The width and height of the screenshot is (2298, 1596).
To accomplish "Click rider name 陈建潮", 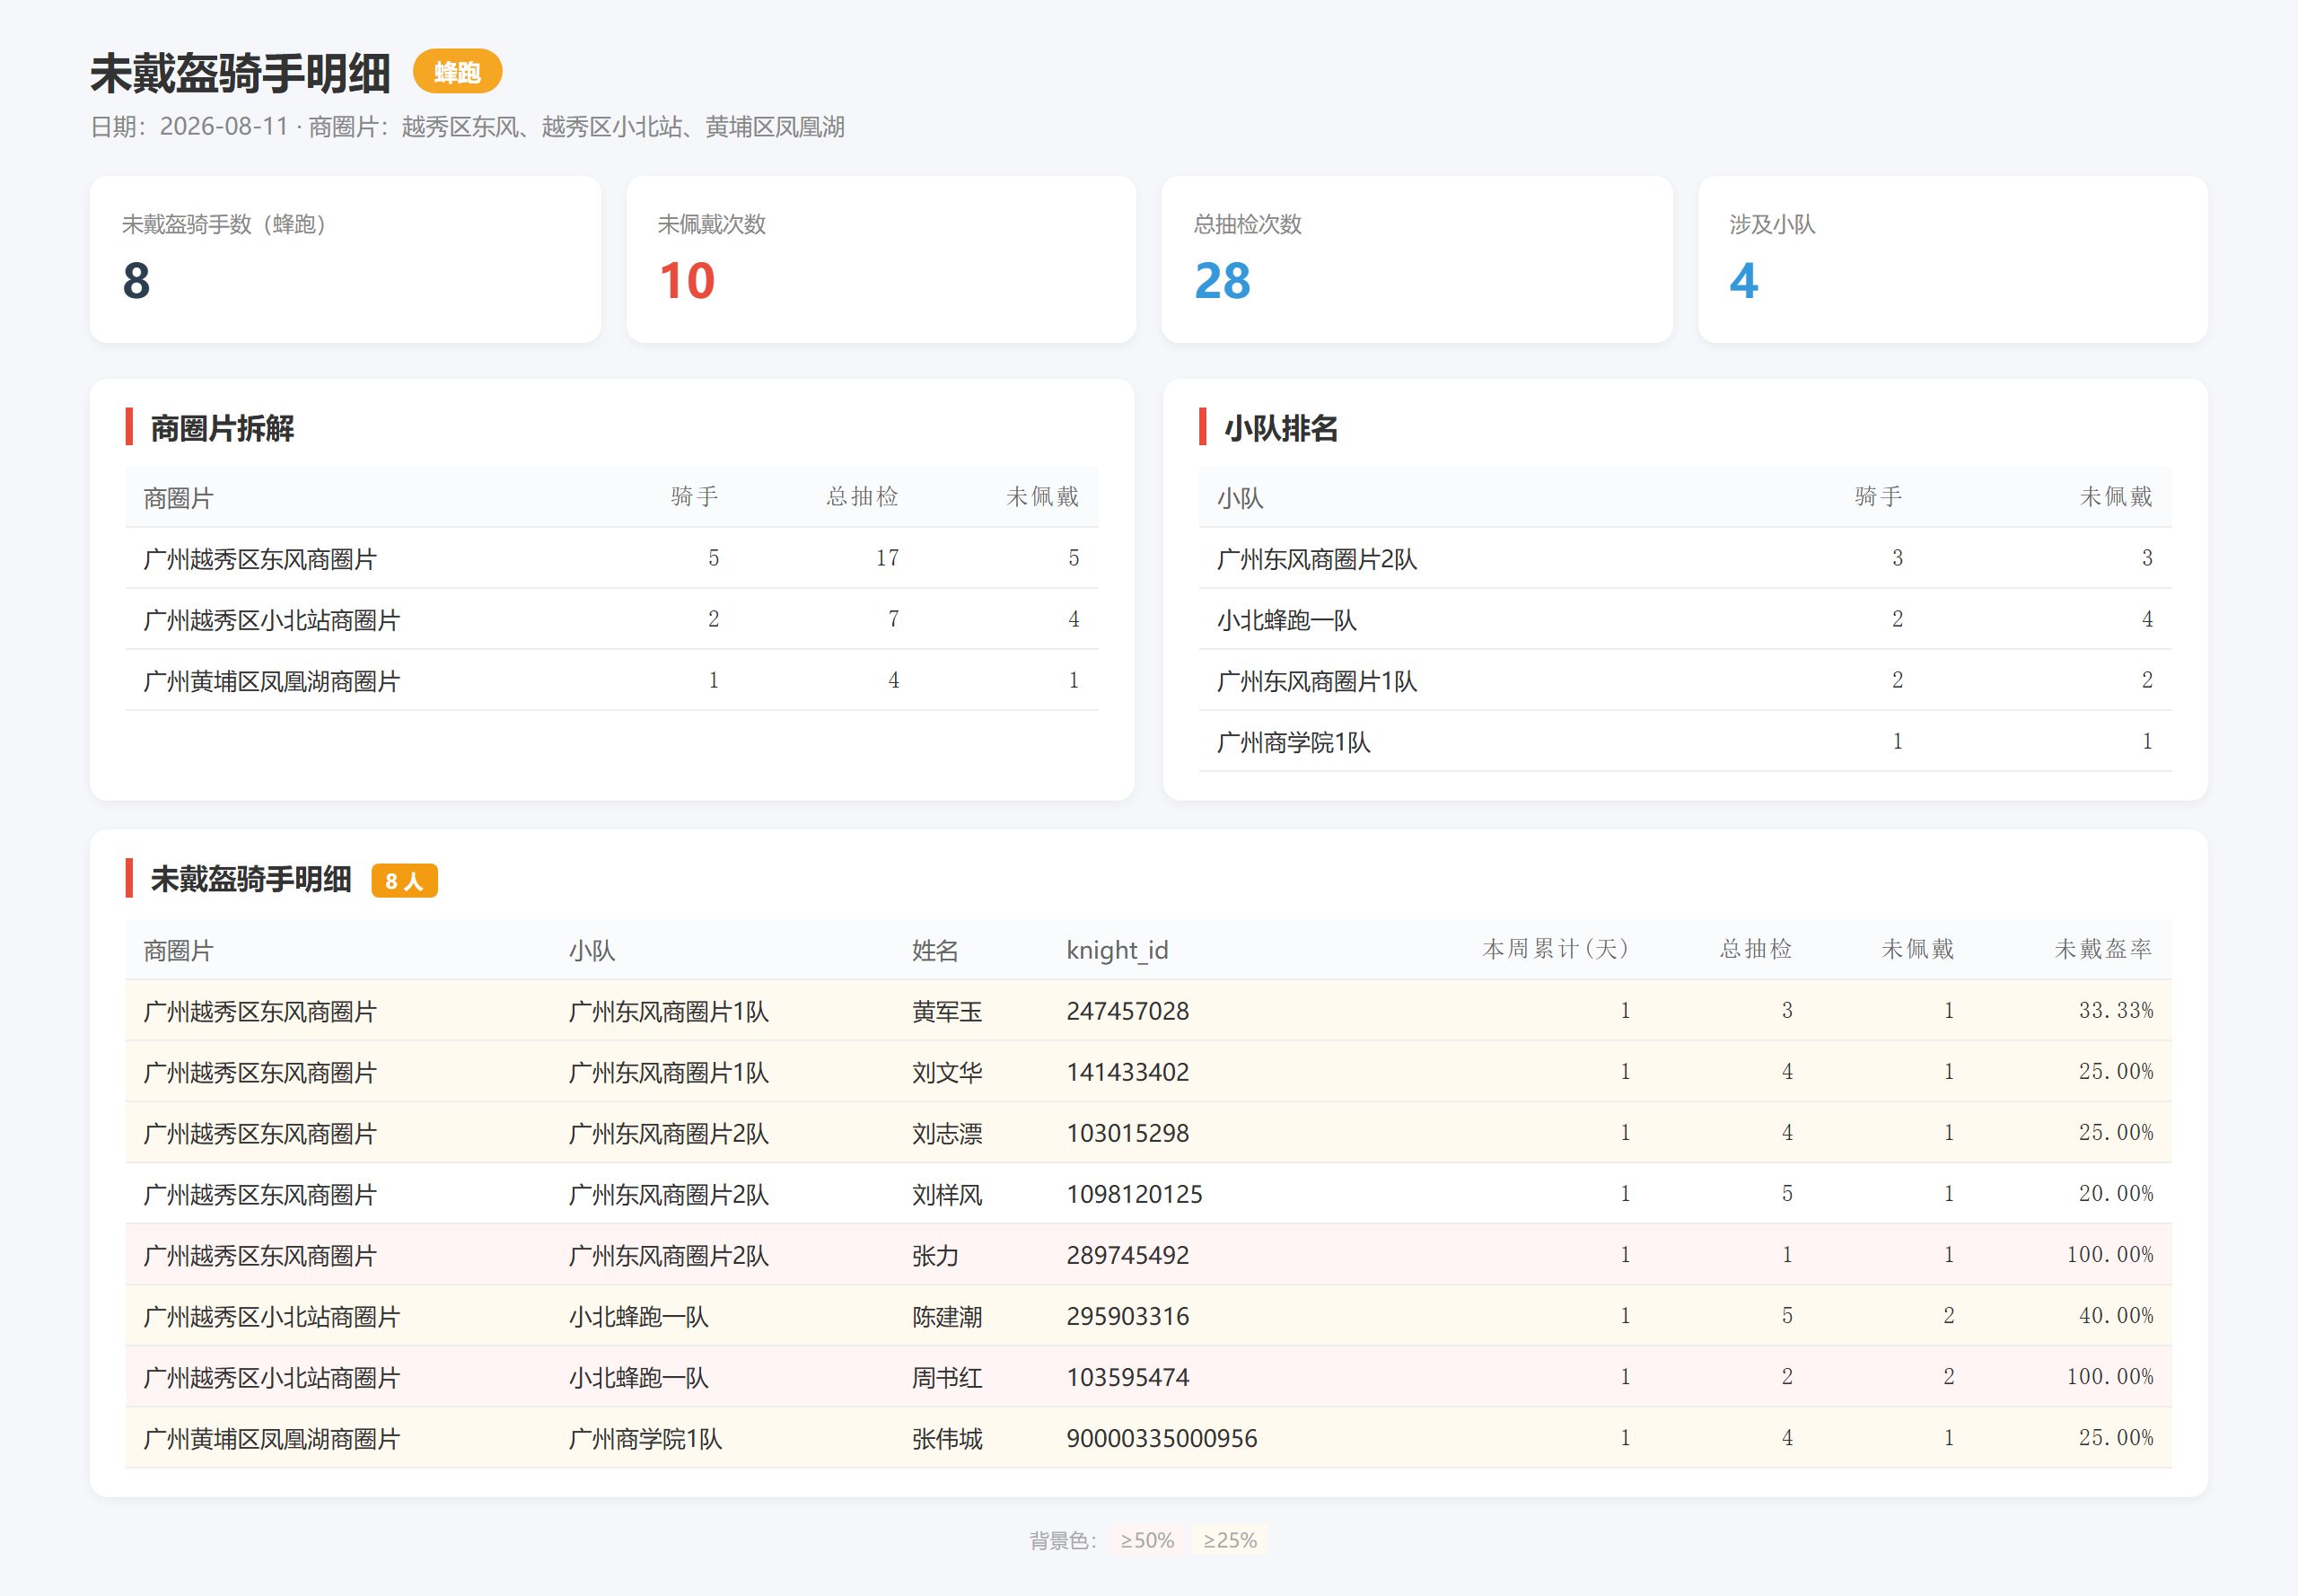I will coord(947,1316).
